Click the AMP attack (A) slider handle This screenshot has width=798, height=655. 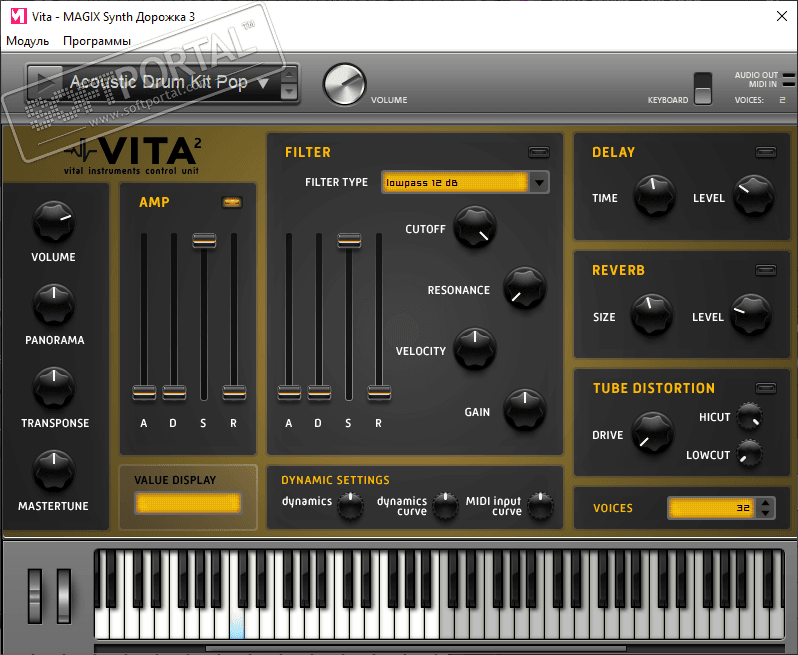144,392
